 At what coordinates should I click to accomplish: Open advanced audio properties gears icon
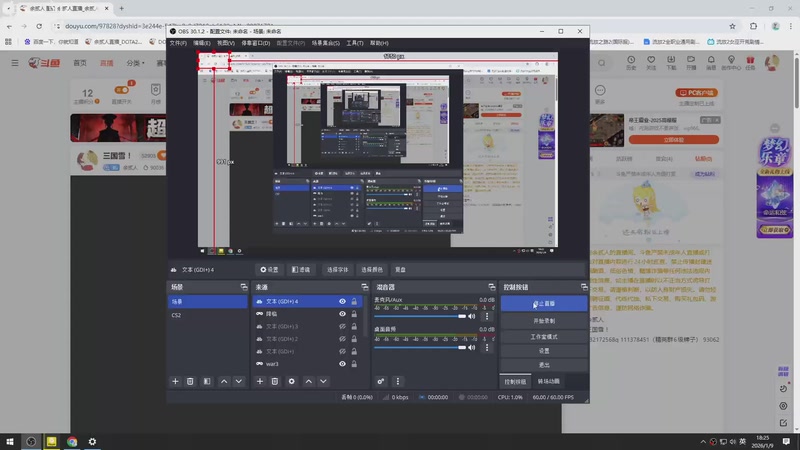381,381
